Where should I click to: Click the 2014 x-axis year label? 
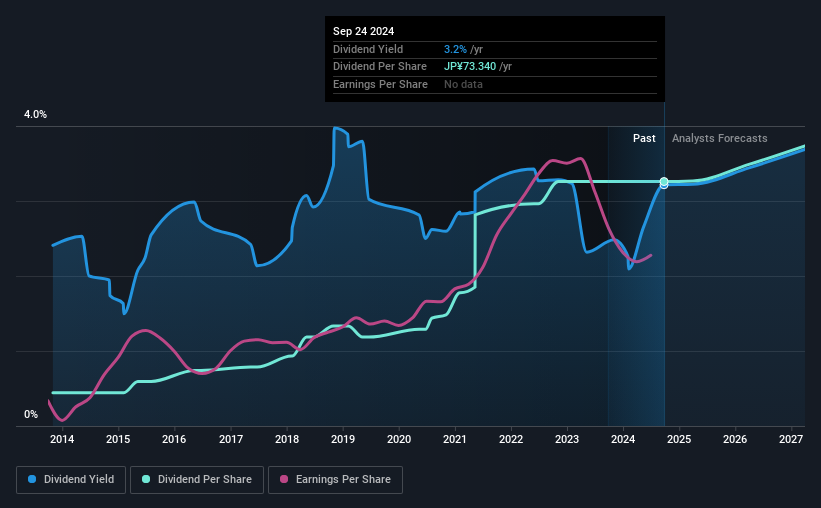pyautogui.click(x=62, y=439)
